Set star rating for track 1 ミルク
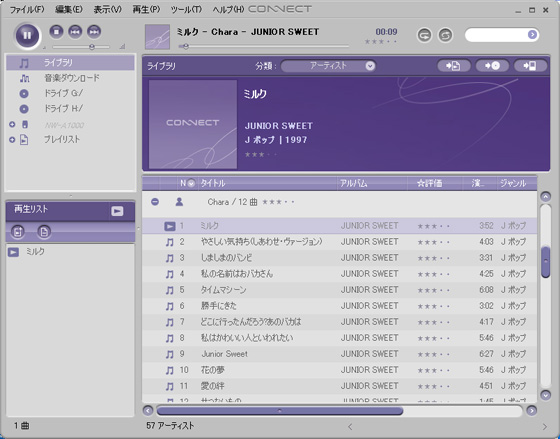Viewport: 560px width, 439px height. coord(433,226)
